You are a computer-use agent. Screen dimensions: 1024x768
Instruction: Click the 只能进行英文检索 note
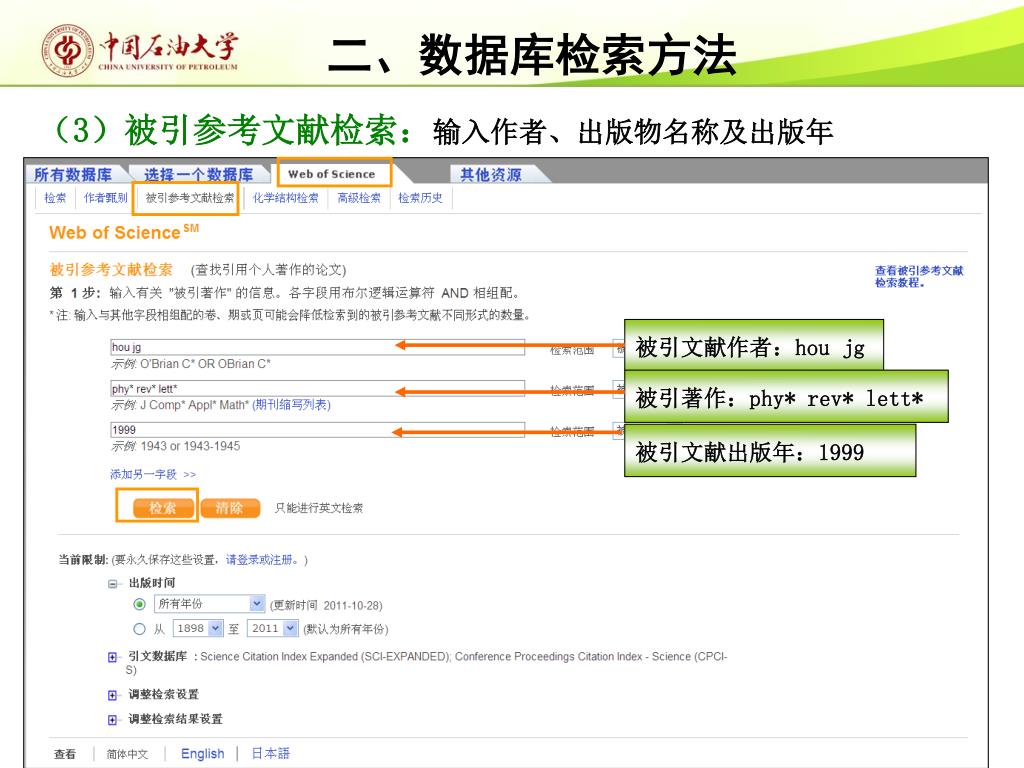319,508
